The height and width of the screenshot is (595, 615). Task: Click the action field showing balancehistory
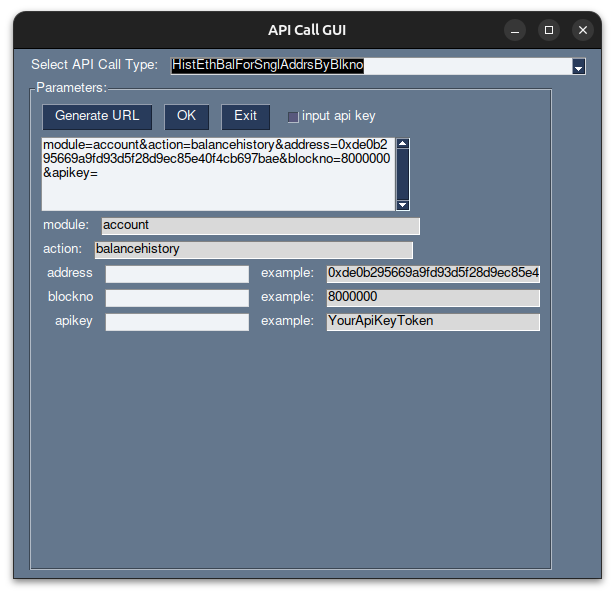click(x=253, y=250)
